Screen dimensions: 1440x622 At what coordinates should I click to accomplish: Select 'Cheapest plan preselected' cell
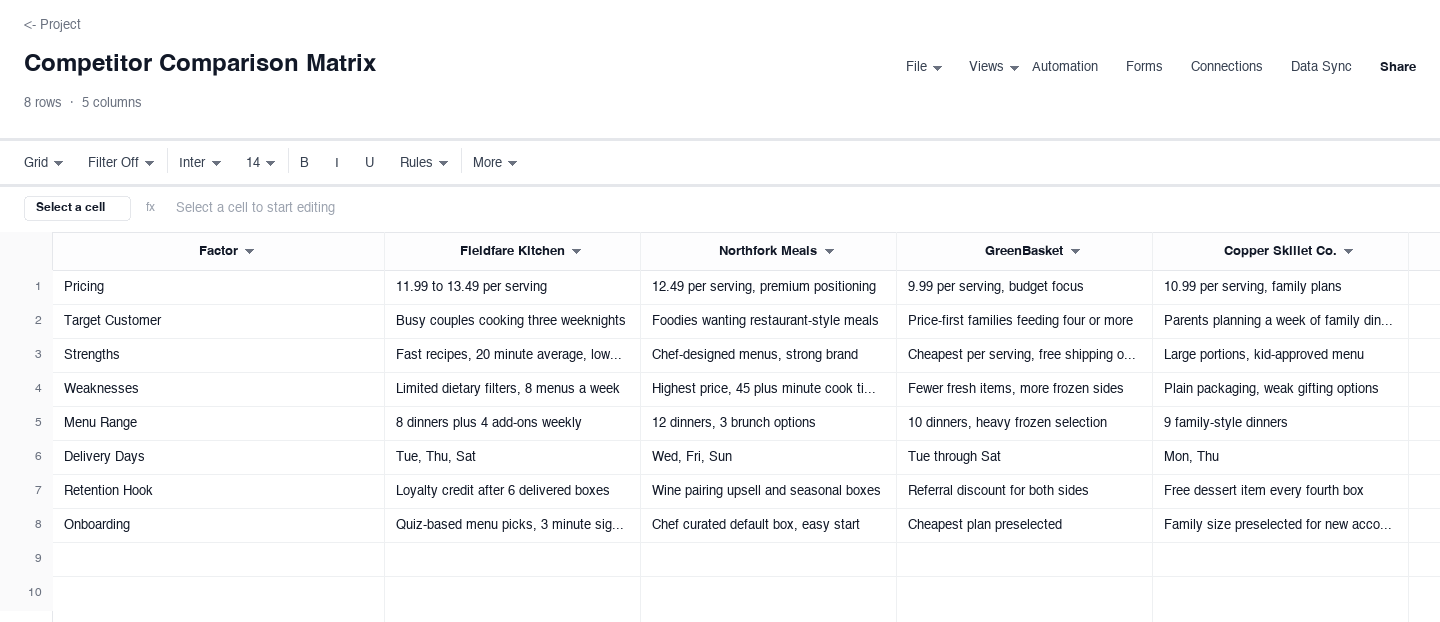(x=1024, y=525)
